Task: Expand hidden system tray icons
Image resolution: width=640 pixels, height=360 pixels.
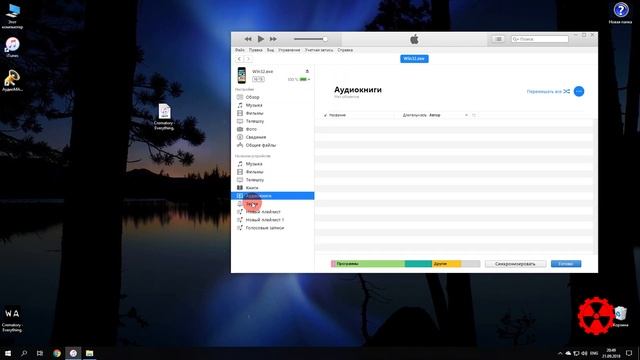Action: coord(560,353)
